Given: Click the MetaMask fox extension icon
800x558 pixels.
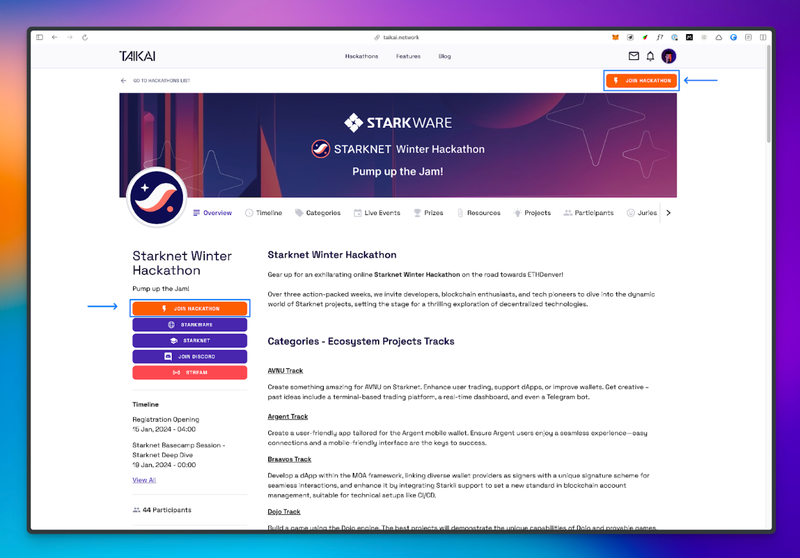Looking at the screenshot, I should 615,37.
